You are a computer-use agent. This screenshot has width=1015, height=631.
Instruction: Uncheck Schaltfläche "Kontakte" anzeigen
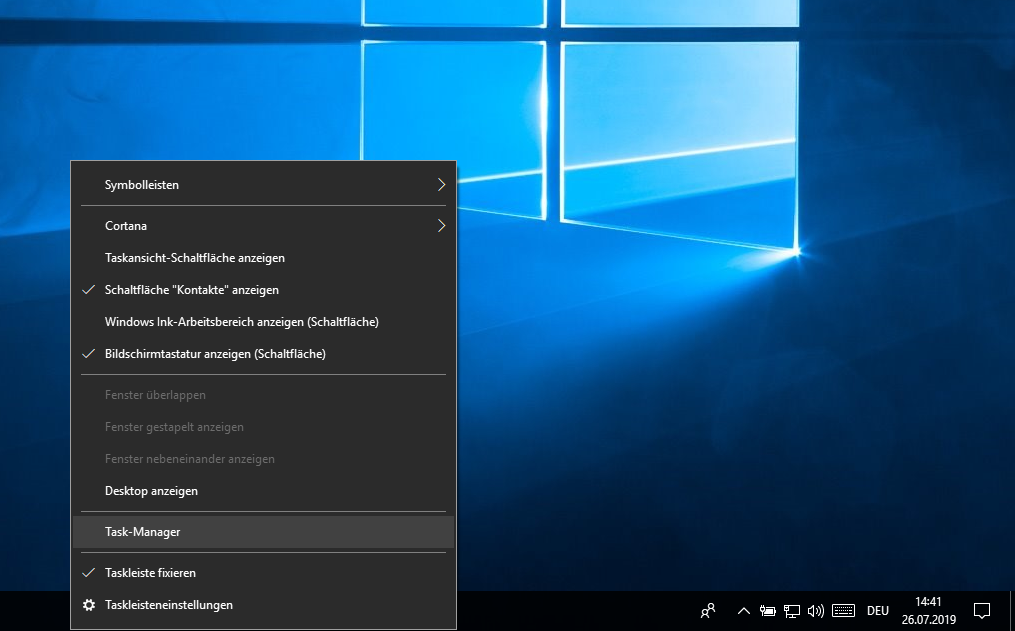pos(263,289)
